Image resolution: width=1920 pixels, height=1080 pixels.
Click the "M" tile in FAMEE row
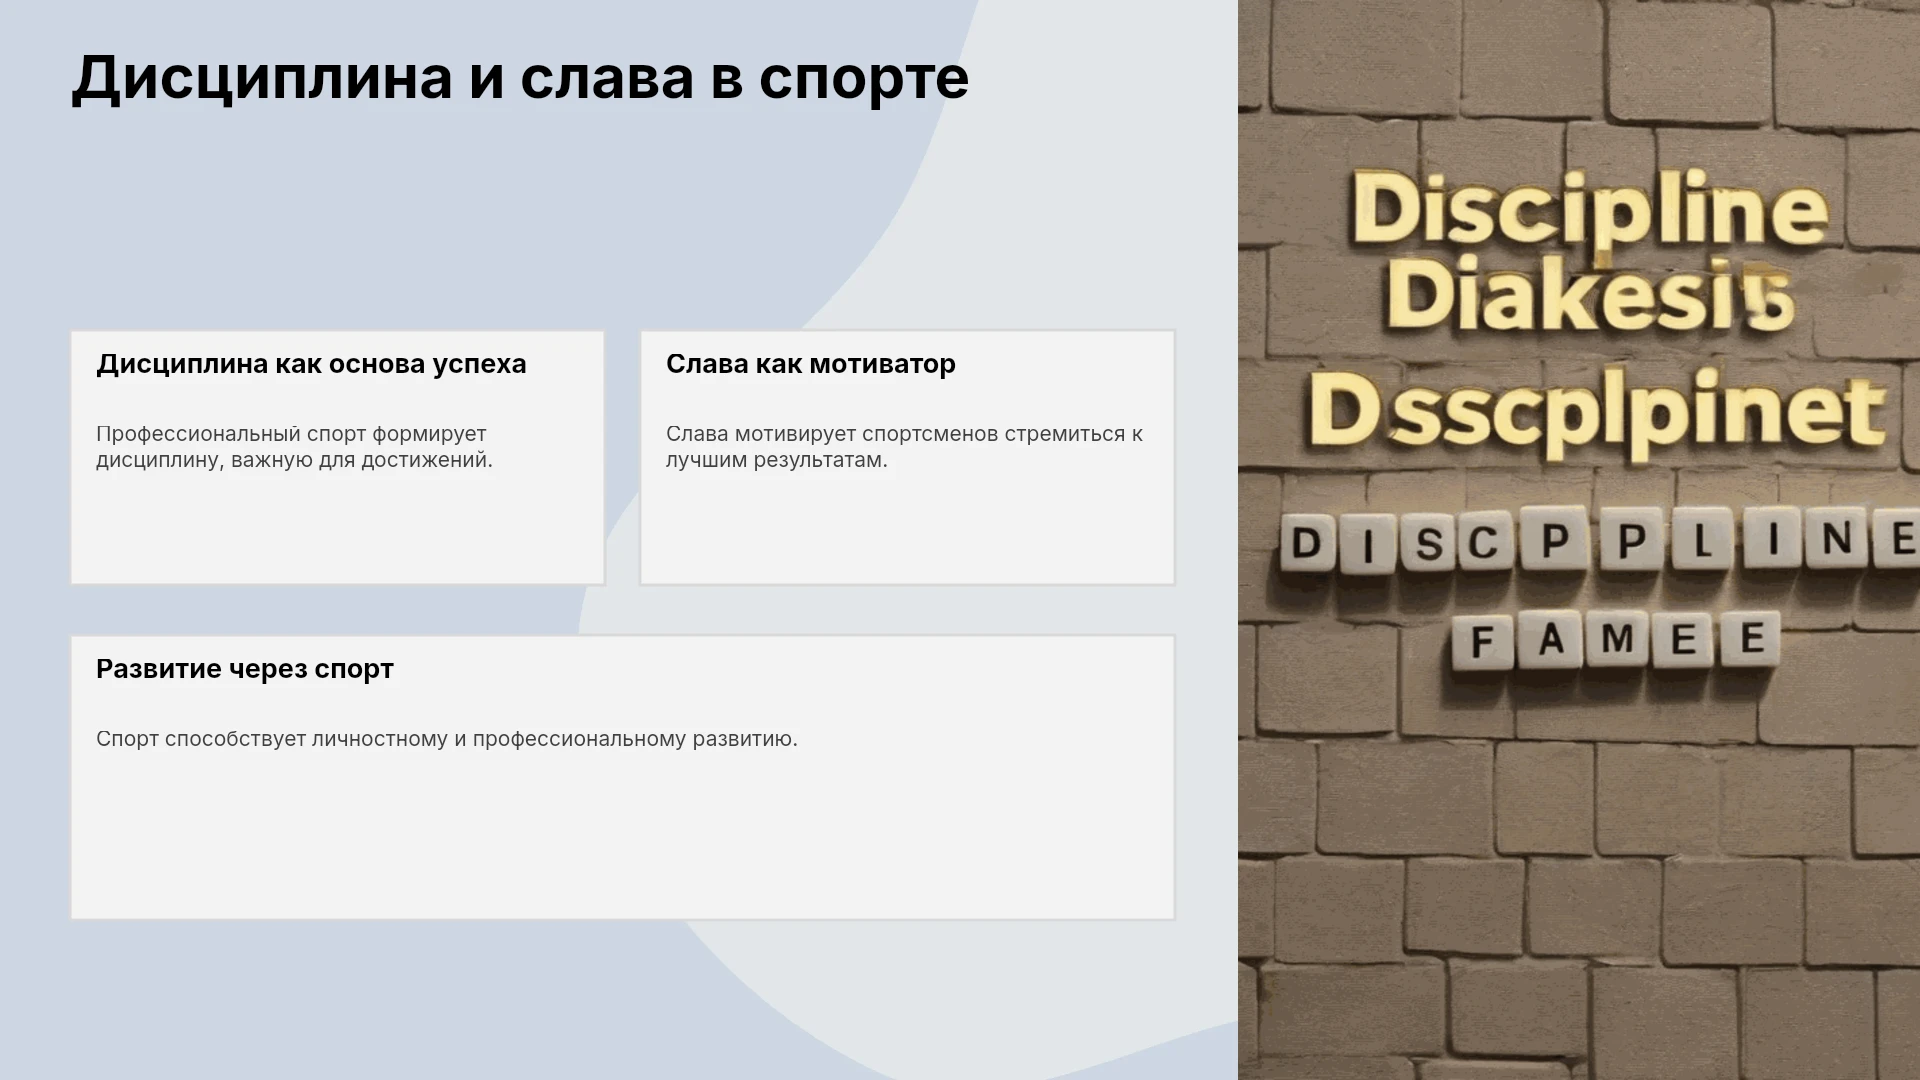click(x=1617, y=640)
